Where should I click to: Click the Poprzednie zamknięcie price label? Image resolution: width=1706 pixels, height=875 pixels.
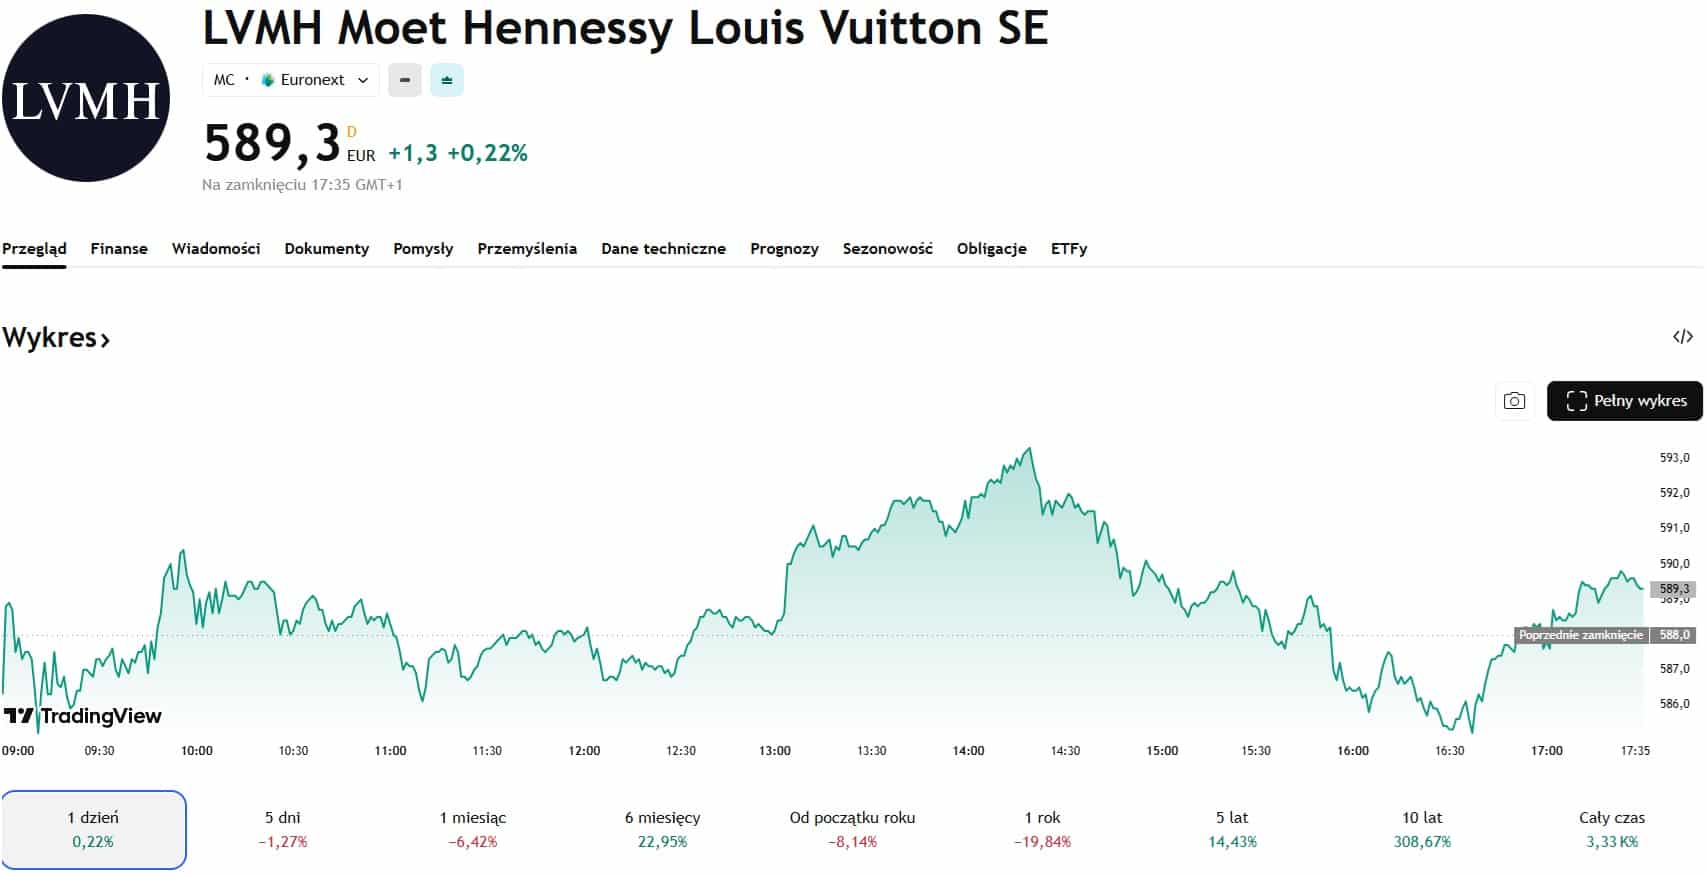tap(1581, 635)
